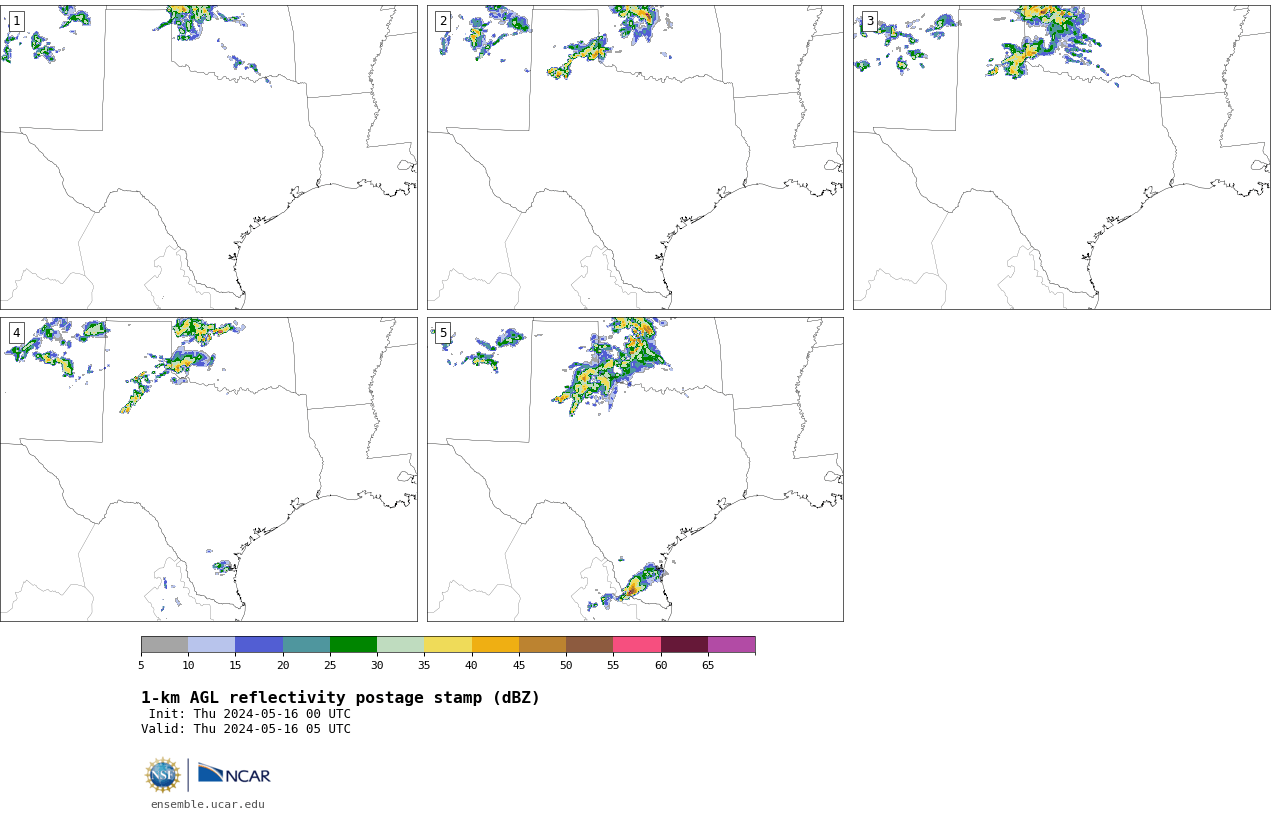This screenshot has height=815, width=1280.
Task: Select the teal 20-25 dBZ swatch
Action: coord(306,645)
